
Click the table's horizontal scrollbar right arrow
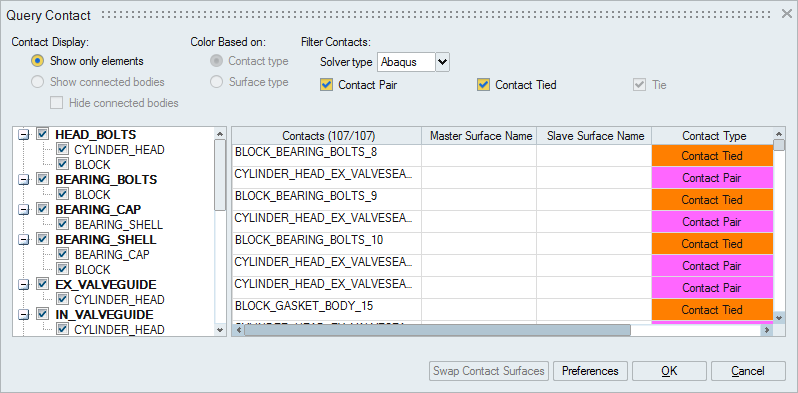766,330
